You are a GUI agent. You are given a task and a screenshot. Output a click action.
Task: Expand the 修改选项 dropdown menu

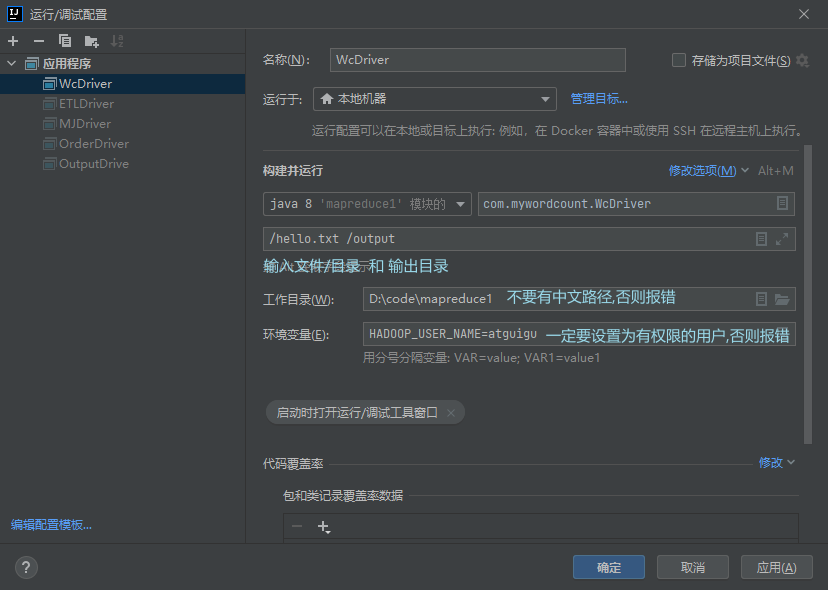[708, 171]
